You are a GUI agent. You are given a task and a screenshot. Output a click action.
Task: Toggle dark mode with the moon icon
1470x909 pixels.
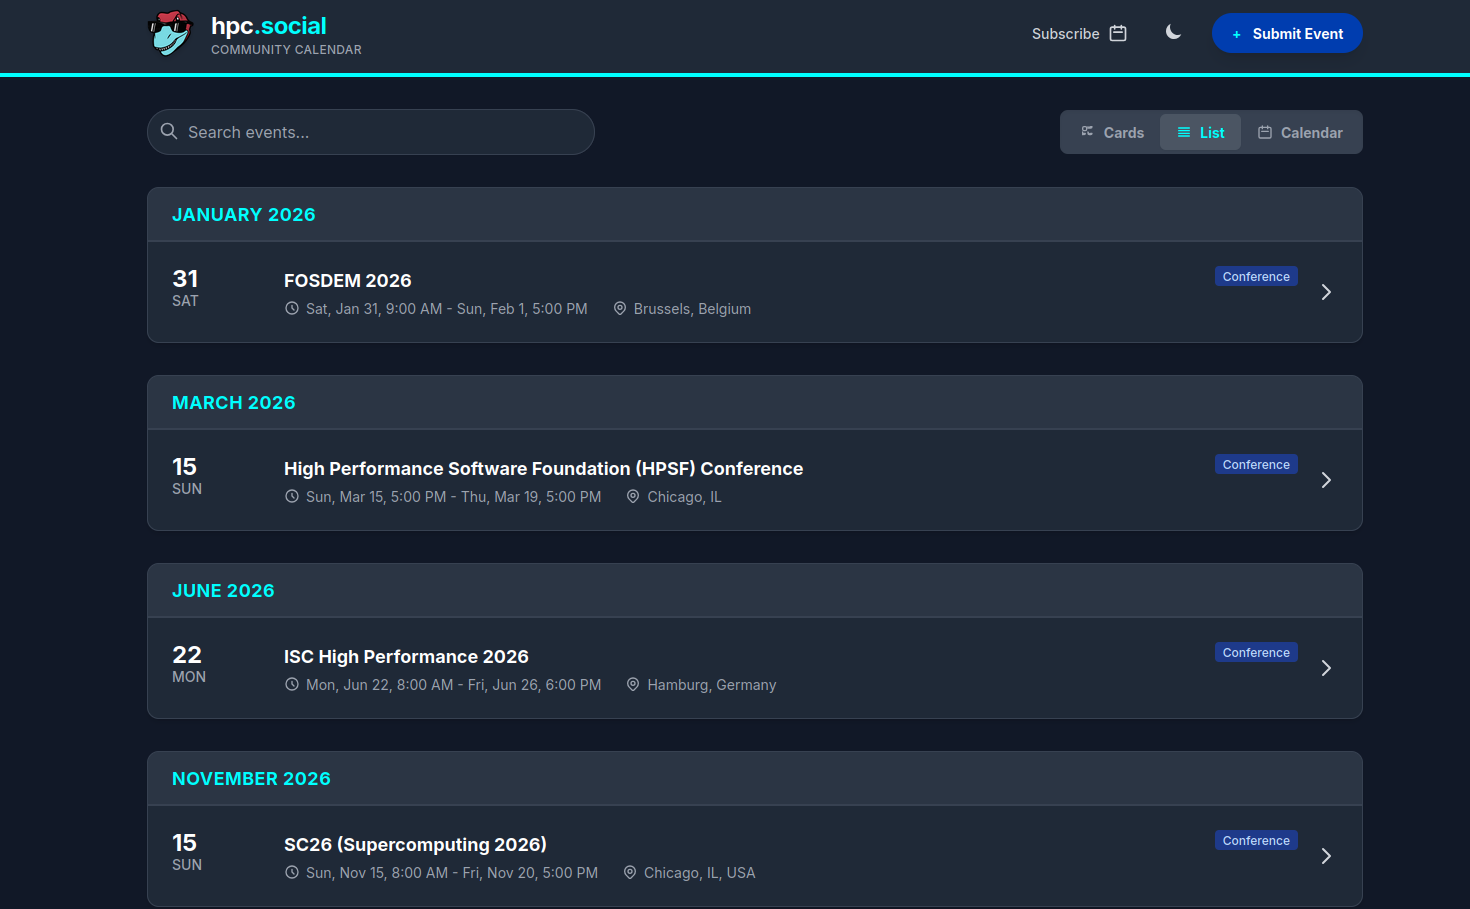[x=1173, y=33]
